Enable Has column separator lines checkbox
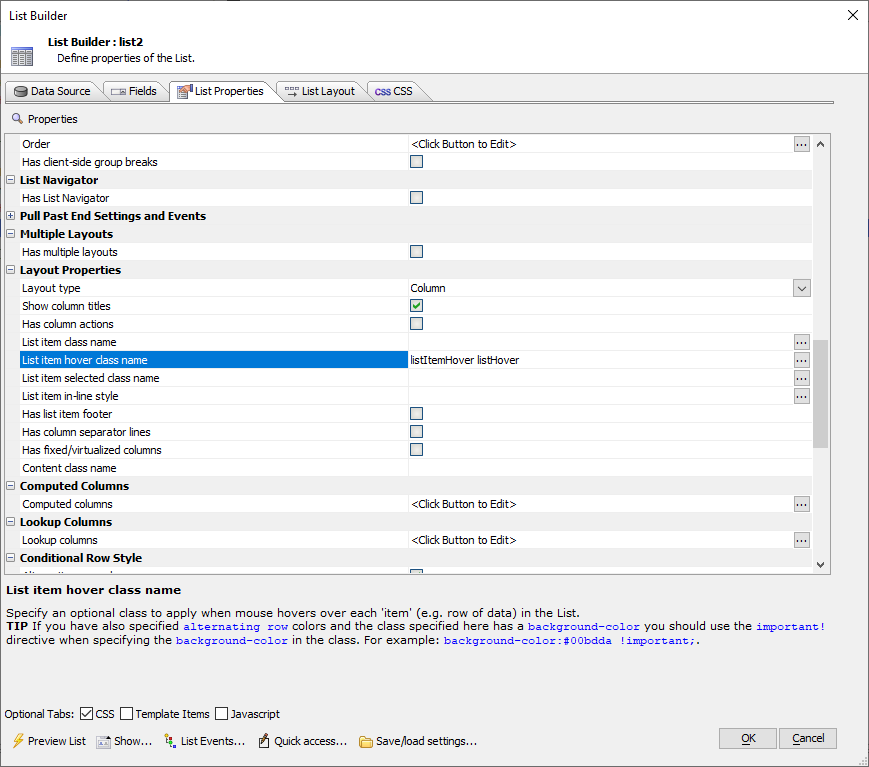 [x=416, y=432]
